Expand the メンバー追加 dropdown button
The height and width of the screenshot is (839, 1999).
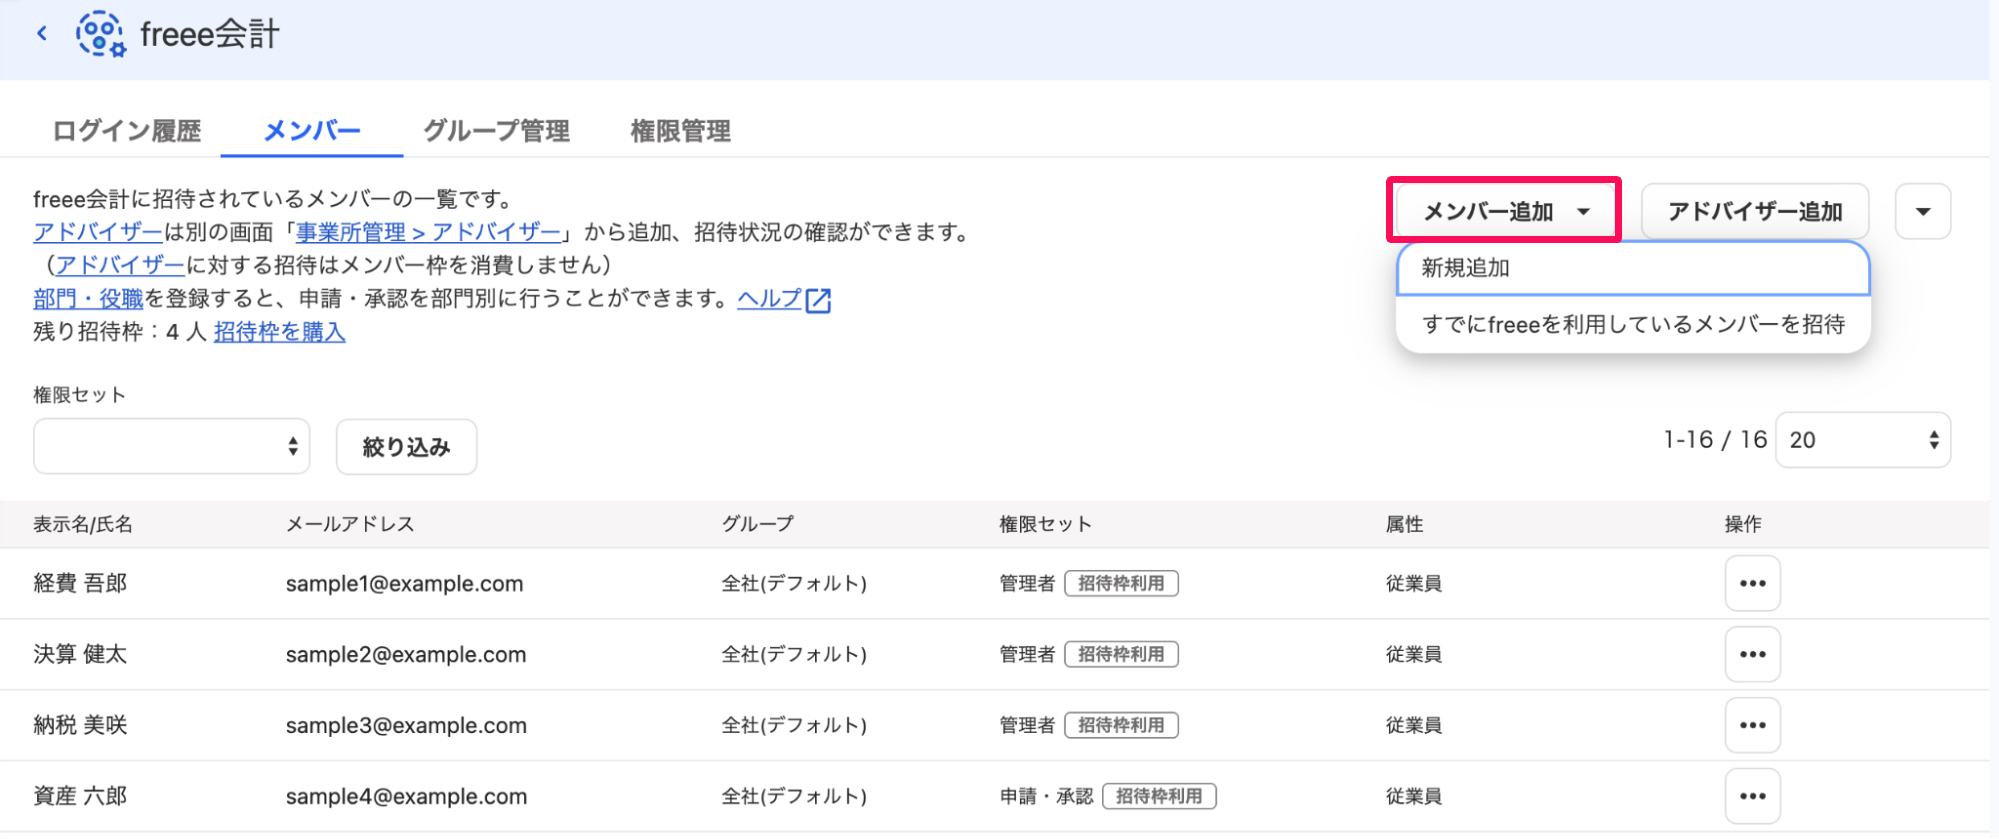tap(1505, 211)
